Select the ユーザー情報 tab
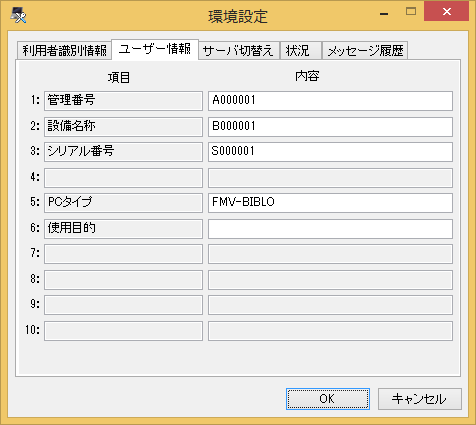 [x=155, y=49]
